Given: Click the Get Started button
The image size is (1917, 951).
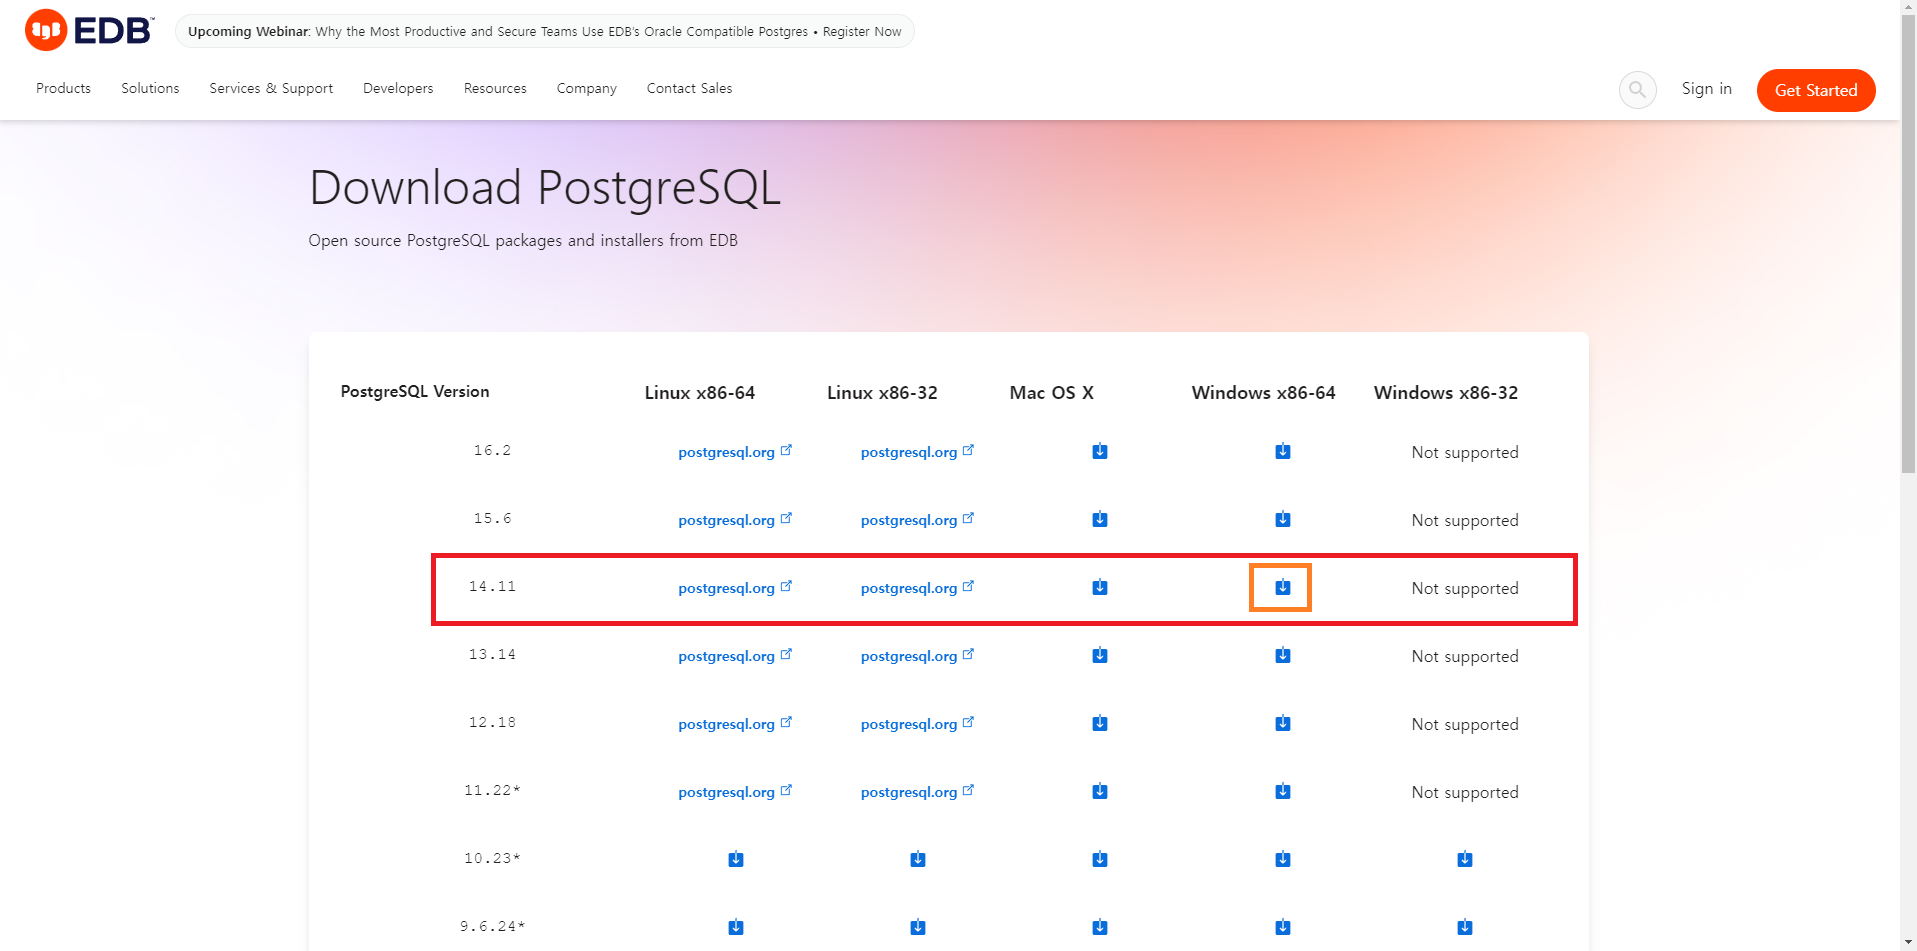Looking at the screenshot, I should coord(1816,90).
